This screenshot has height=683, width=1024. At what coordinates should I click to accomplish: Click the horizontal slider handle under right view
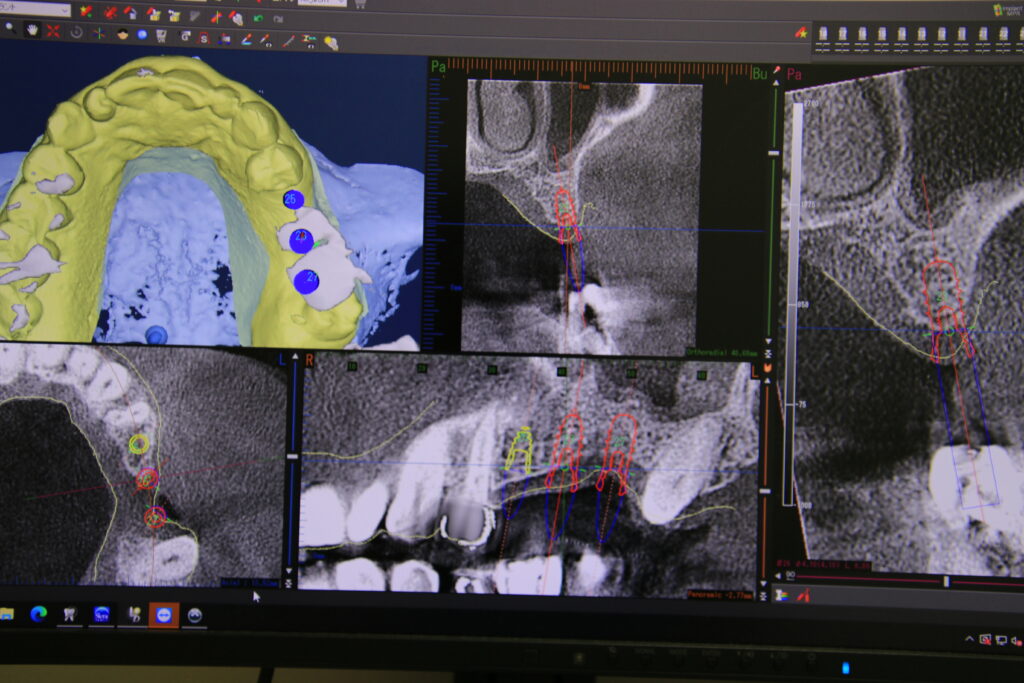click(946, 581)
